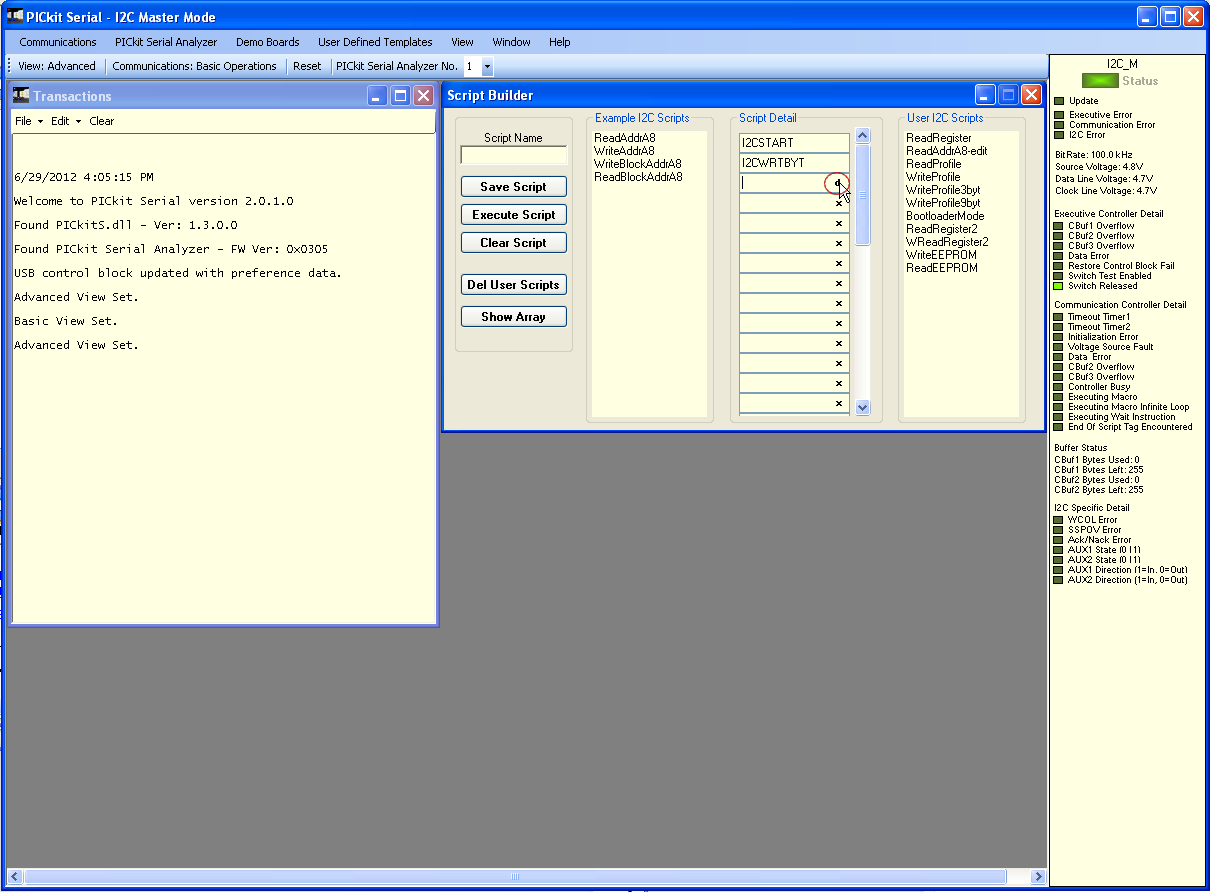Open the PICkit Serial Analyzer No. dropdown
Viewport: 1210px width, 892px height.
(x=487, y=66)
